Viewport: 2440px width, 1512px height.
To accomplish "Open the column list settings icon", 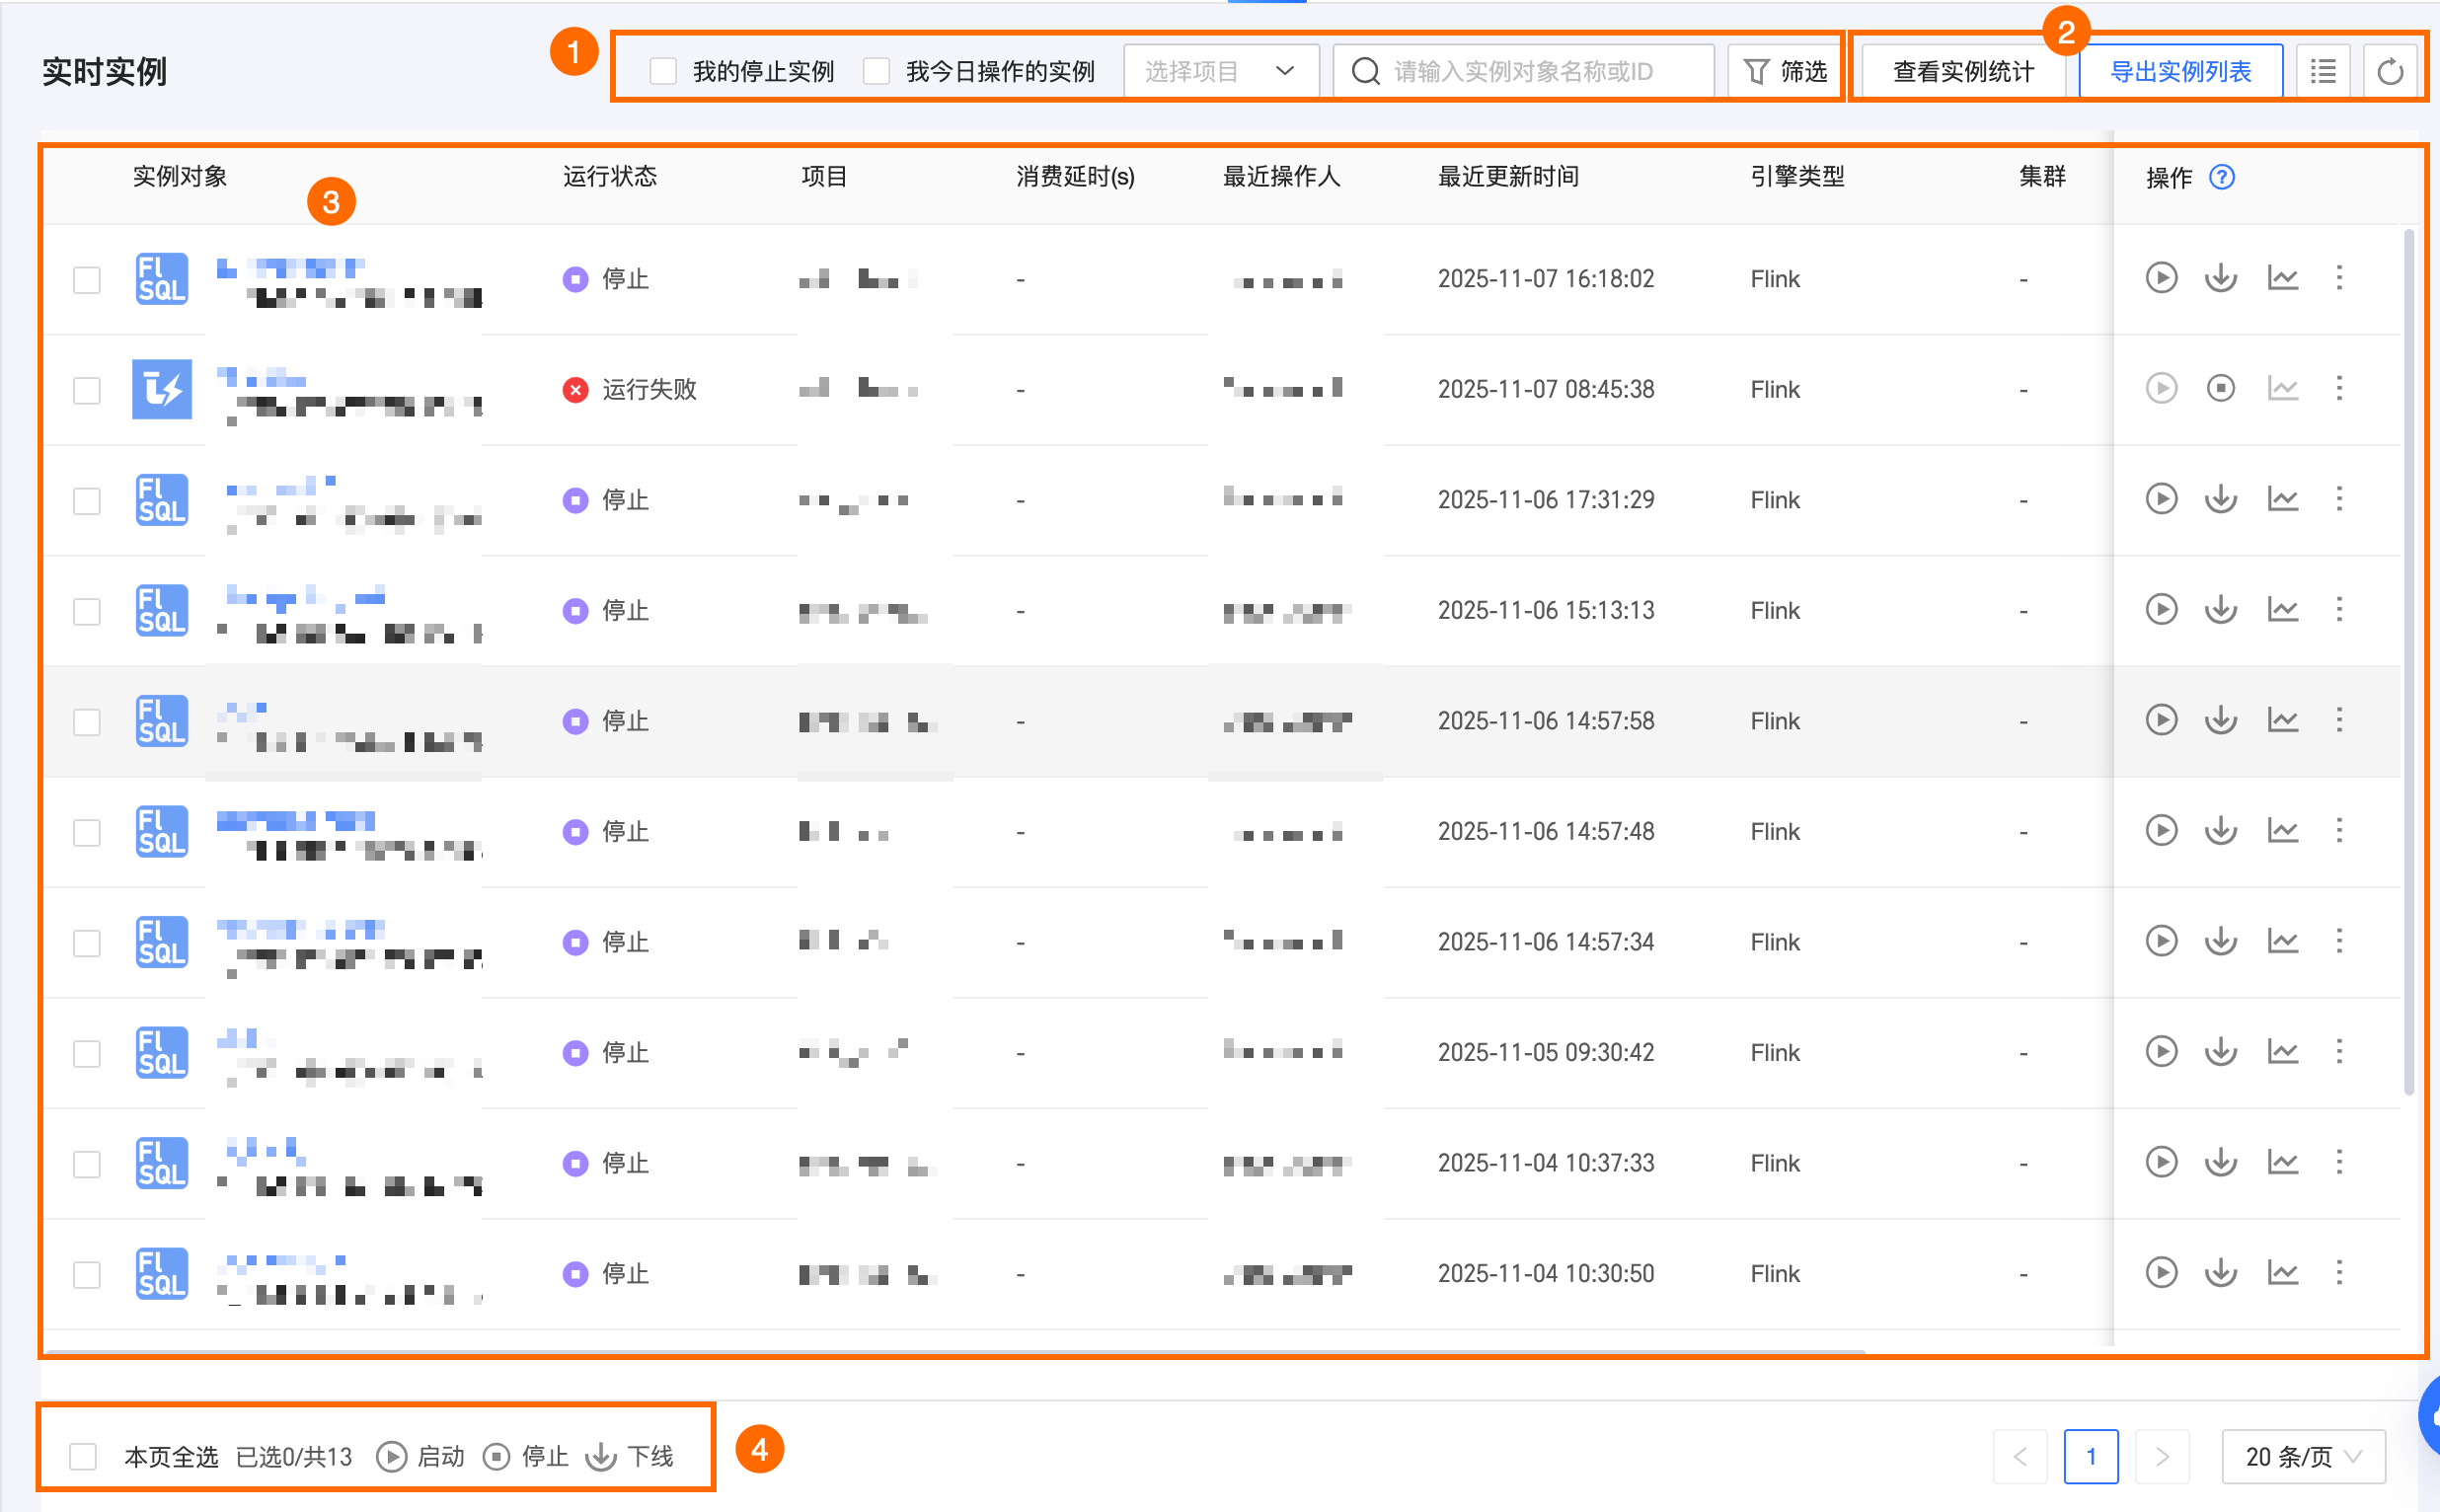I will pos(2323,72).
